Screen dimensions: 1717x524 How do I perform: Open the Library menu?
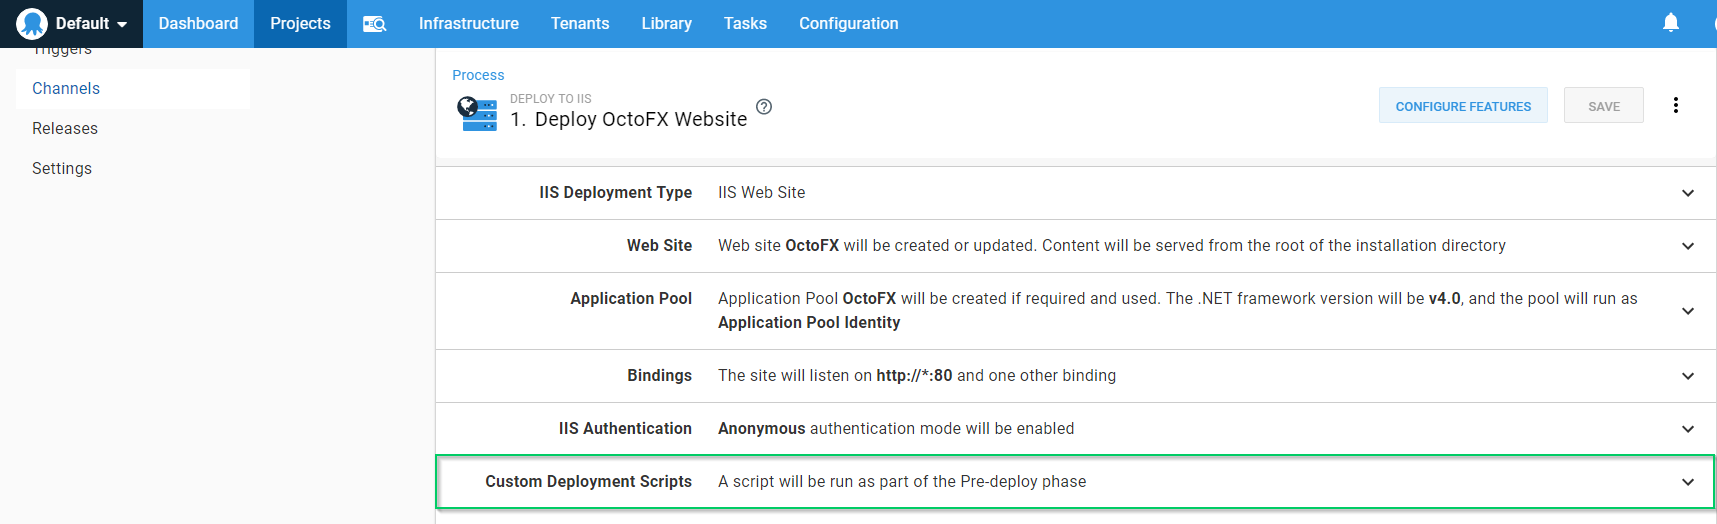(666, 24)
